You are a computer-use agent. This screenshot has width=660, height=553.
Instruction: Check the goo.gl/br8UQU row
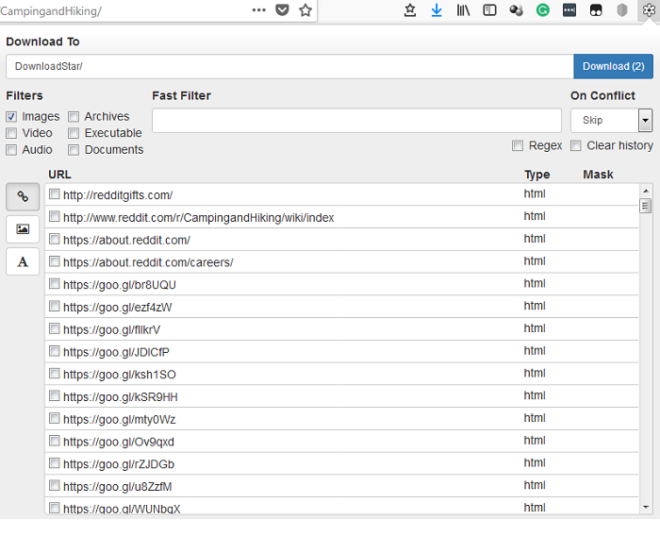(54, 283)
